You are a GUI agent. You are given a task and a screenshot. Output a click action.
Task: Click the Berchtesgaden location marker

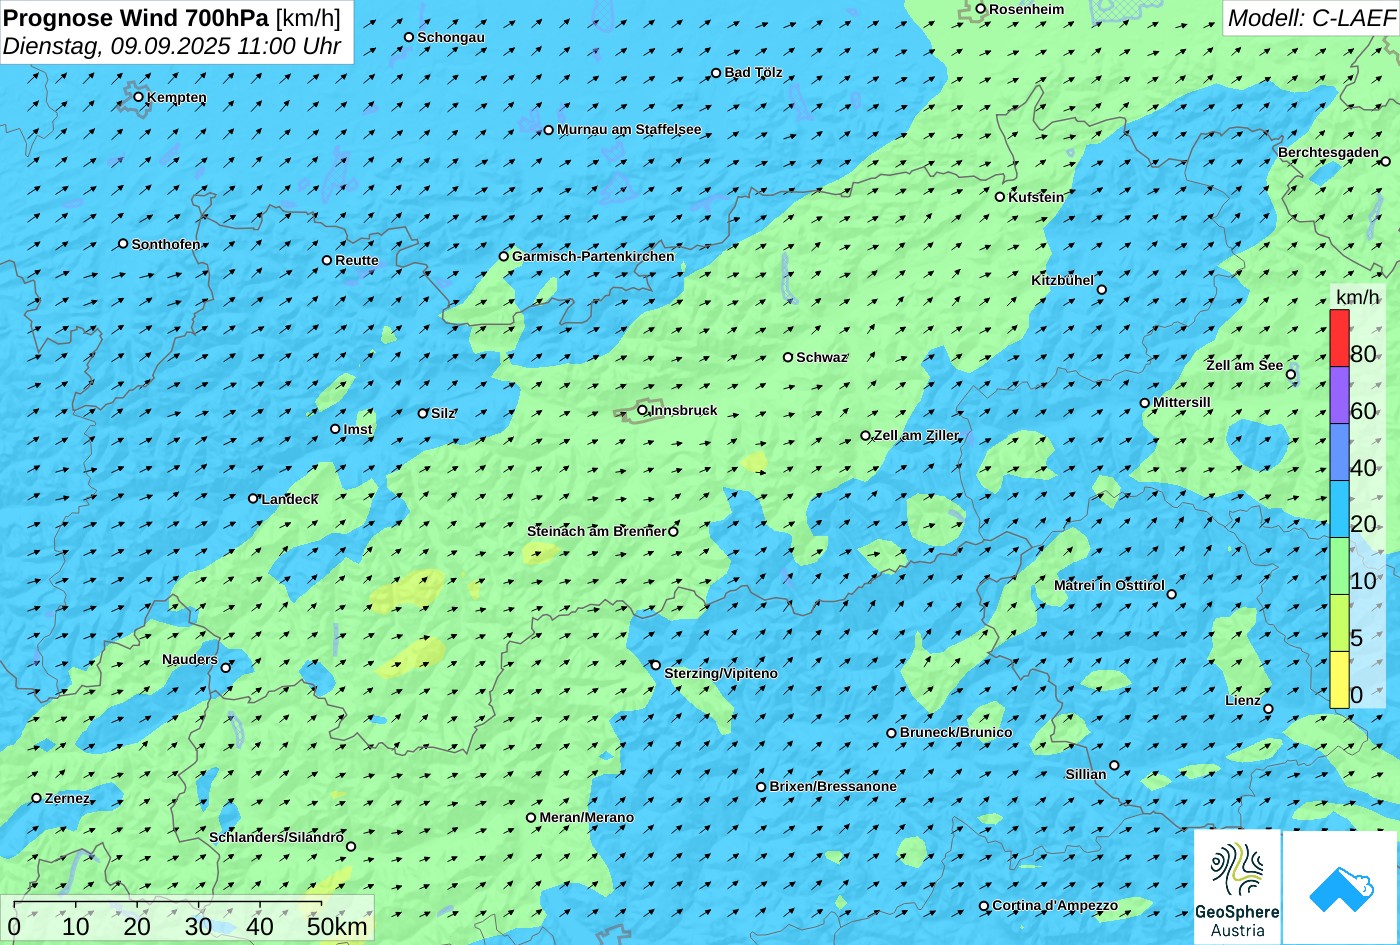[x=1386, y=161]
